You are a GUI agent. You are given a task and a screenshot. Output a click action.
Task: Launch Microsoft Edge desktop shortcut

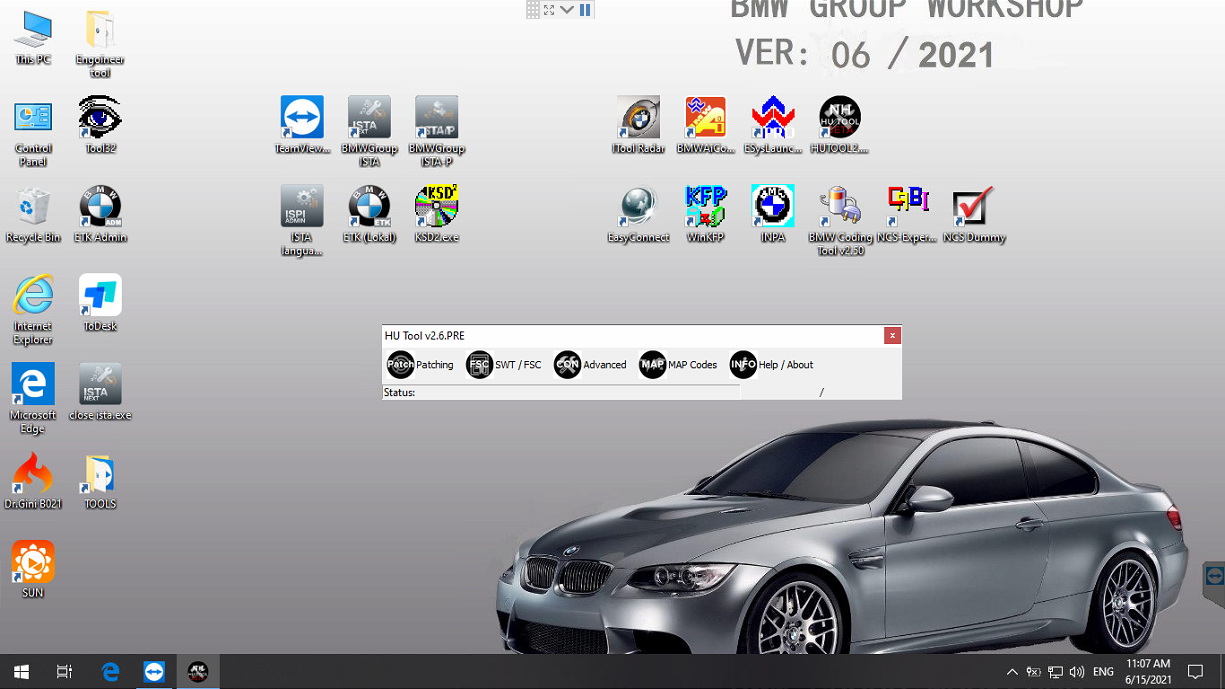pos(33,399)
